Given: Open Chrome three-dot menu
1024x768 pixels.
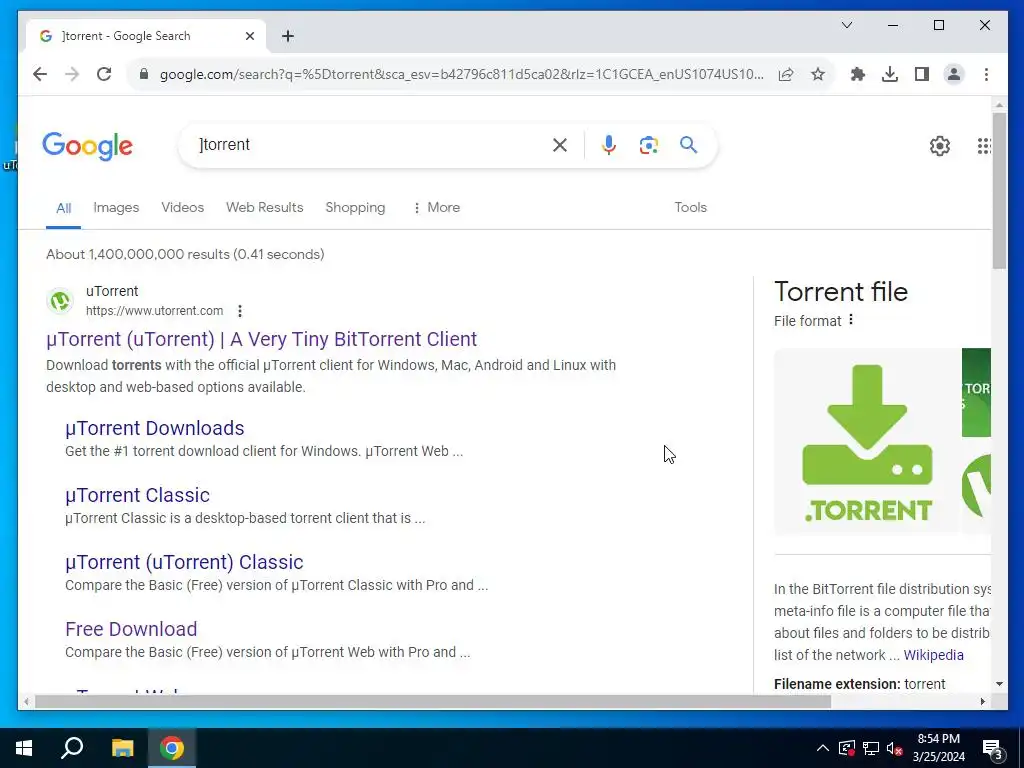Looking at the screenshot, I should click(x=986, y=74).
